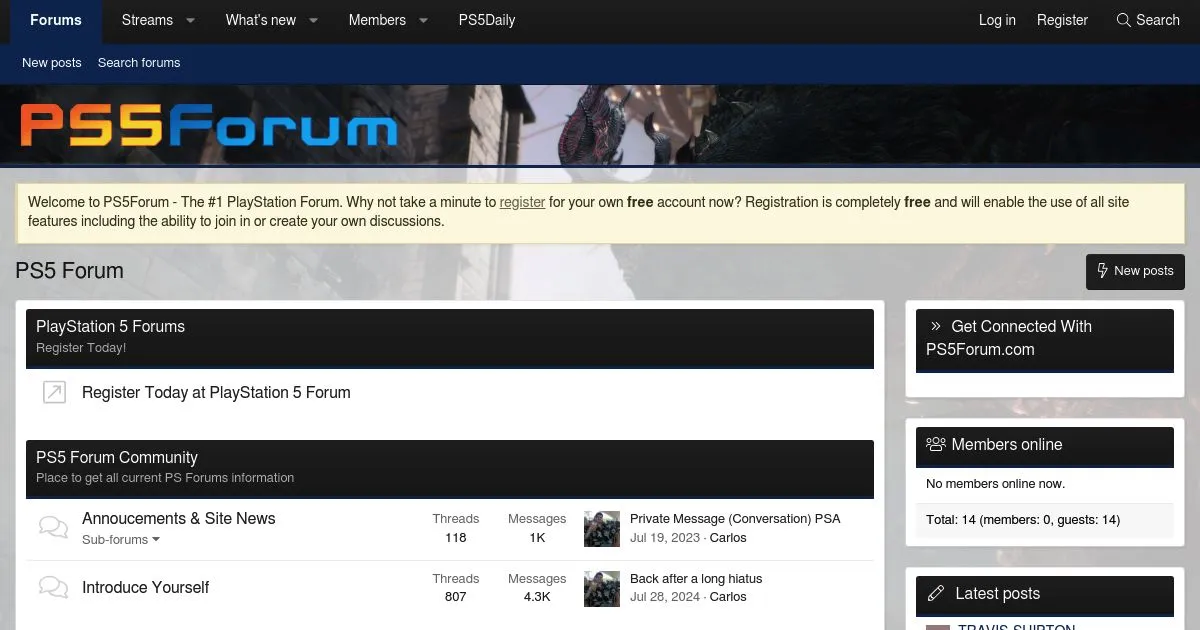Follow the register link in the welcome notice
The width and height of the screenshot is (1200, 630).
tap(522, 202)
